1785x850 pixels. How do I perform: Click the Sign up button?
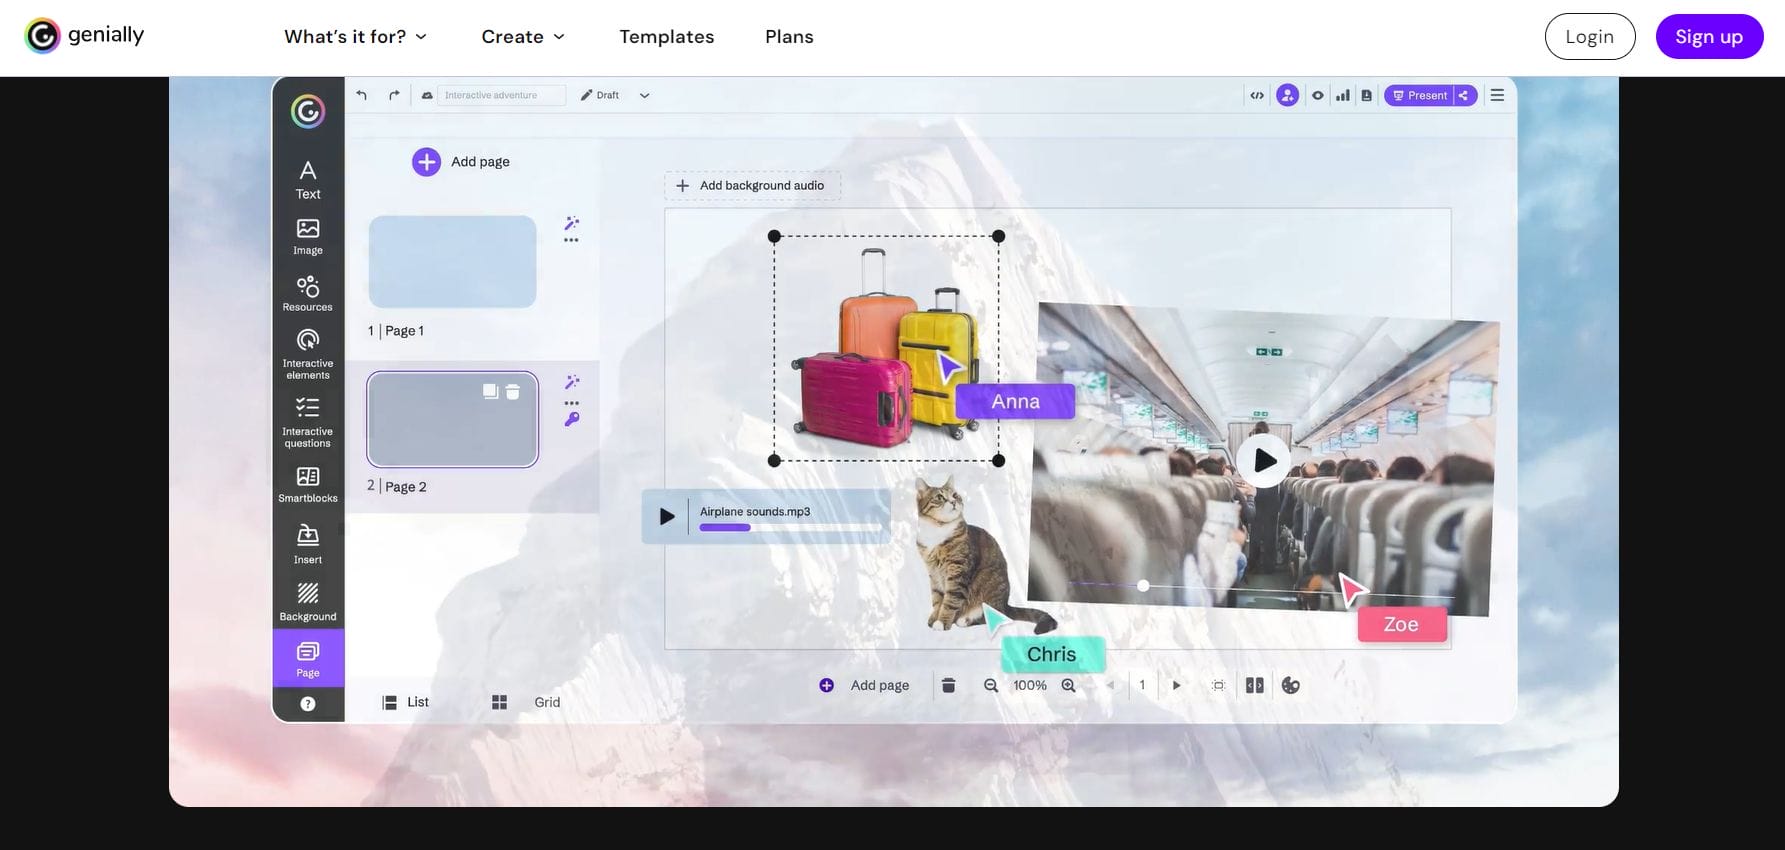click(x=1709, y=37)
